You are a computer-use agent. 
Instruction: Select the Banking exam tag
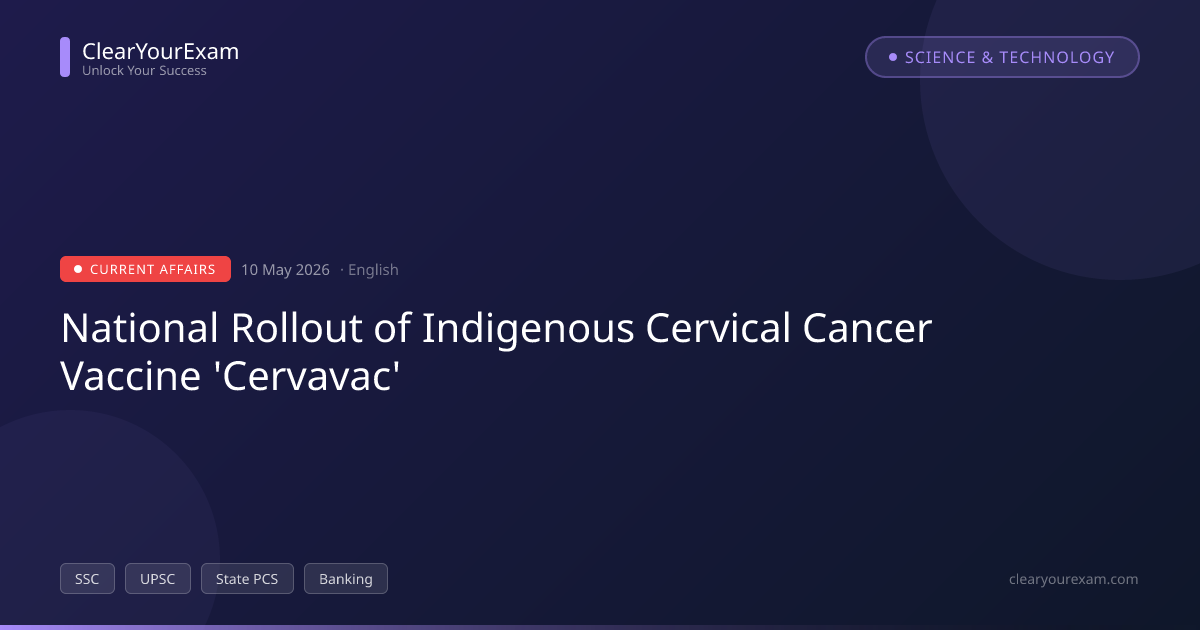[346, 579]
